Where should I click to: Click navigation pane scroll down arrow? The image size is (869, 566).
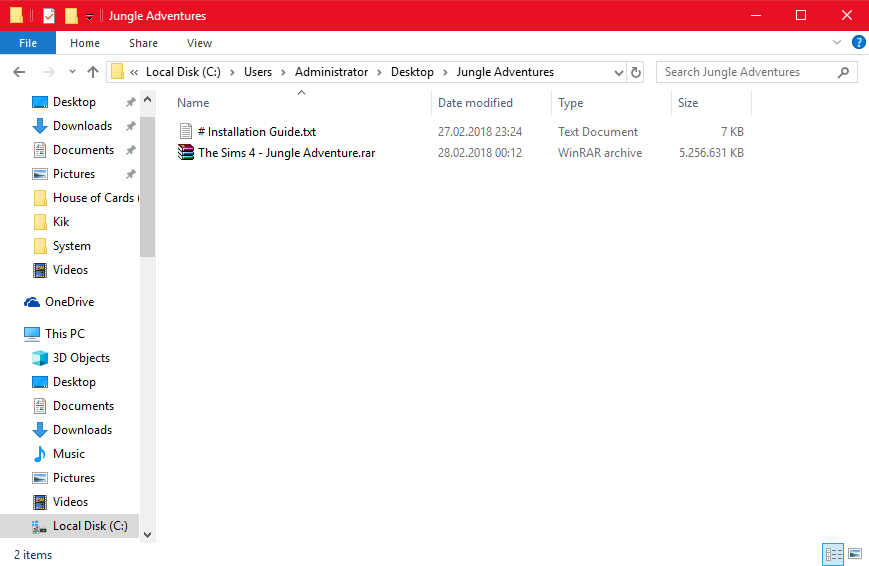tap(147, 534)
